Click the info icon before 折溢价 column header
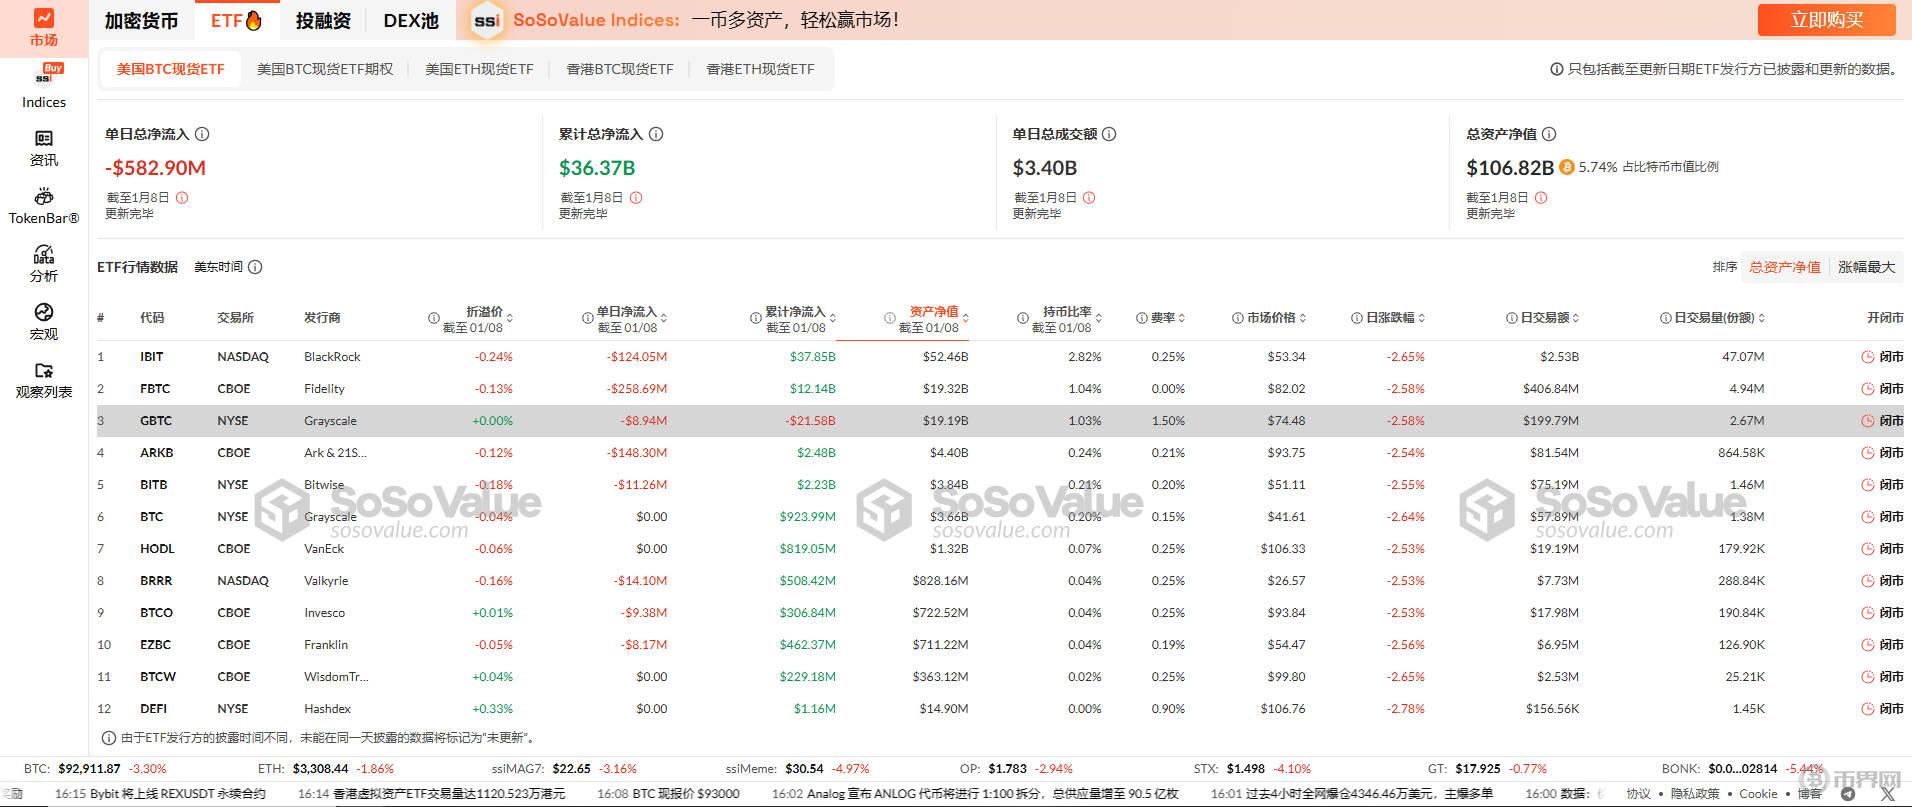The width and height of the screenshot is (1912, 807). coord(434,318)
